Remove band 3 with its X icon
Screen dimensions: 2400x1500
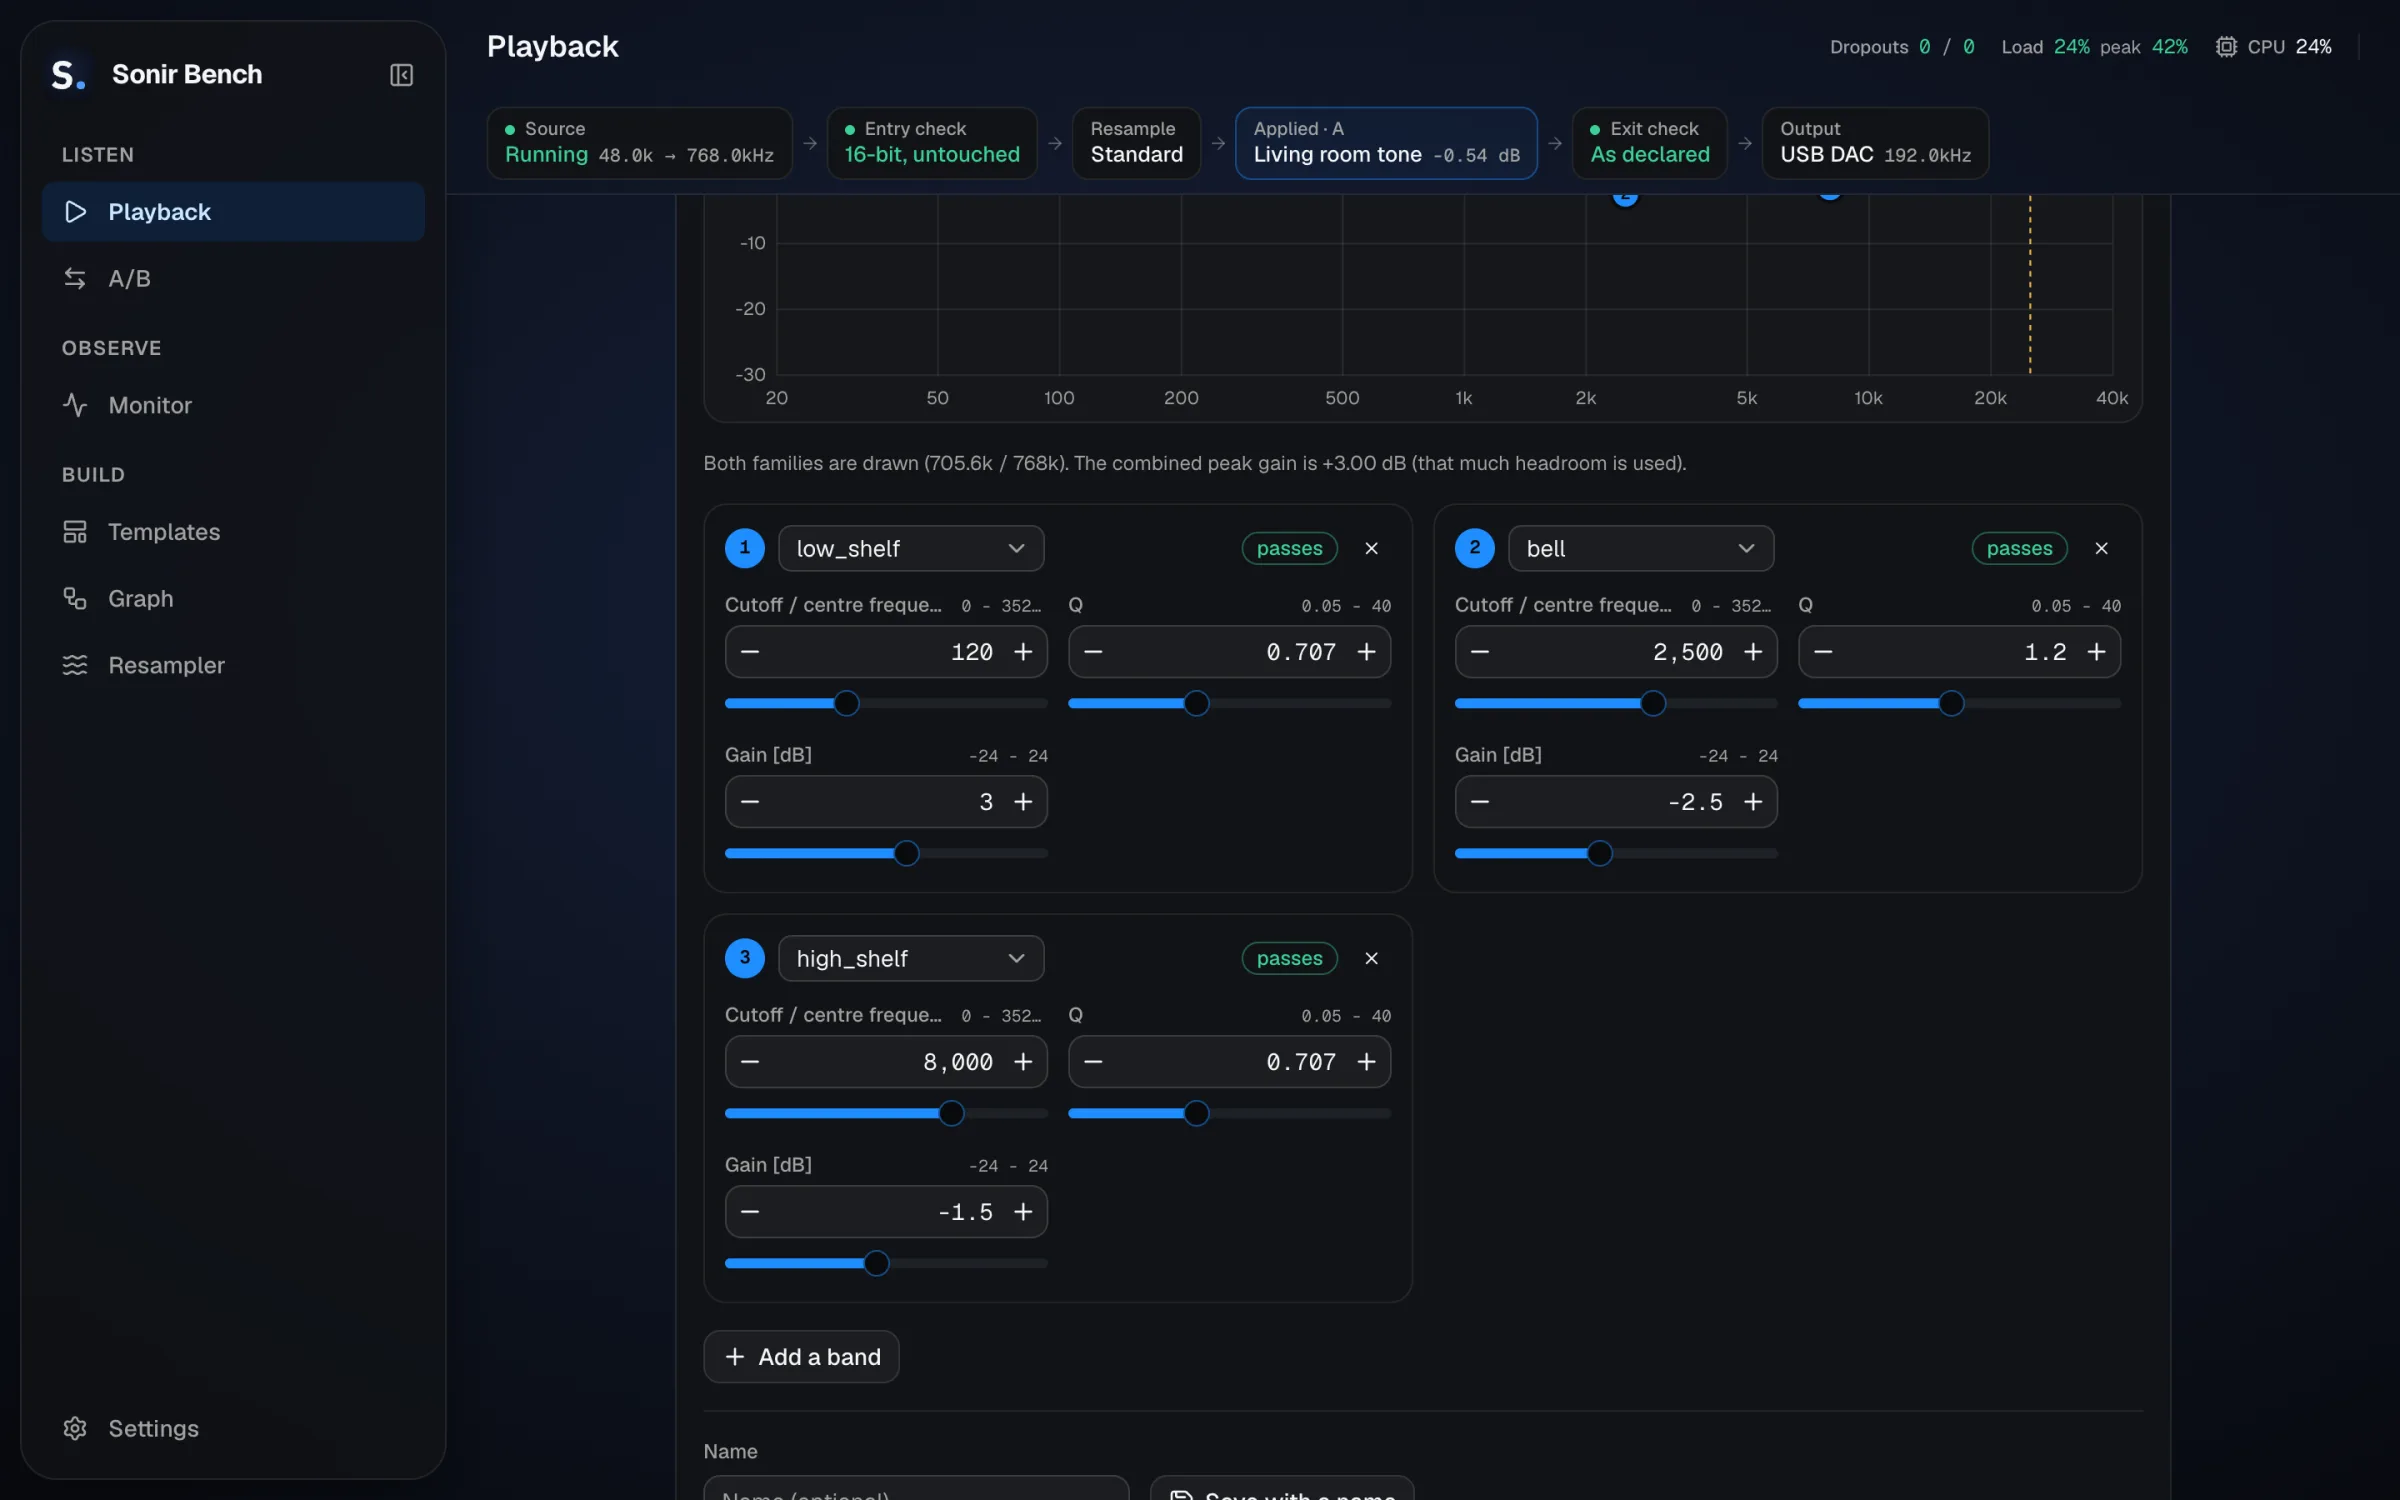tap(1371, 958)
